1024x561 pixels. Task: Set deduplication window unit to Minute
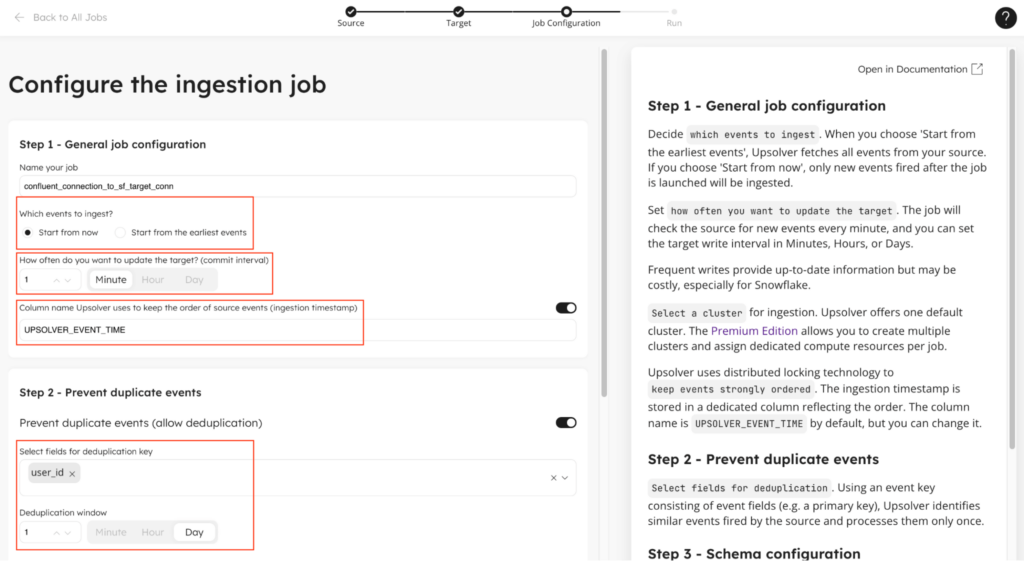click(x=111, y=532)
